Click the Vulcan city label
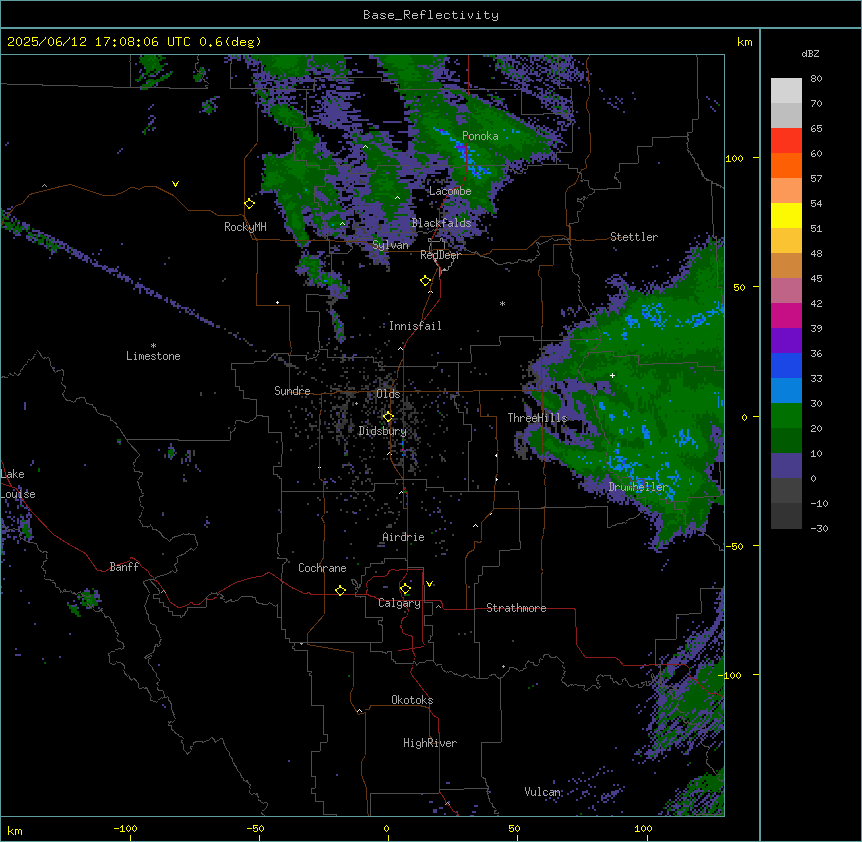This screenshot has height=842, width=862. [543, 792]
